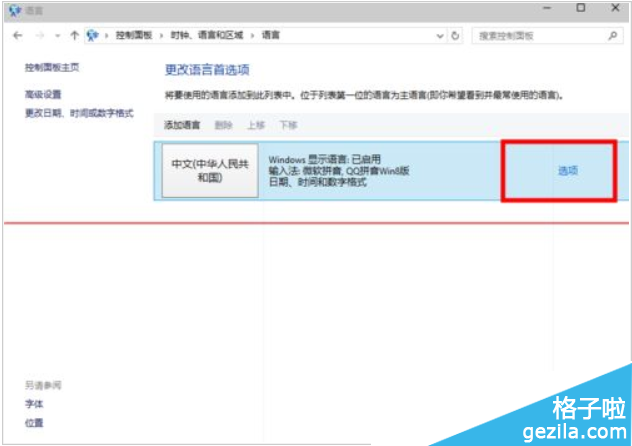This screenshot has width=632, height=446.
Task: Go up one level with up arrow
Action: pyautogui.click(x=75, y=35)
